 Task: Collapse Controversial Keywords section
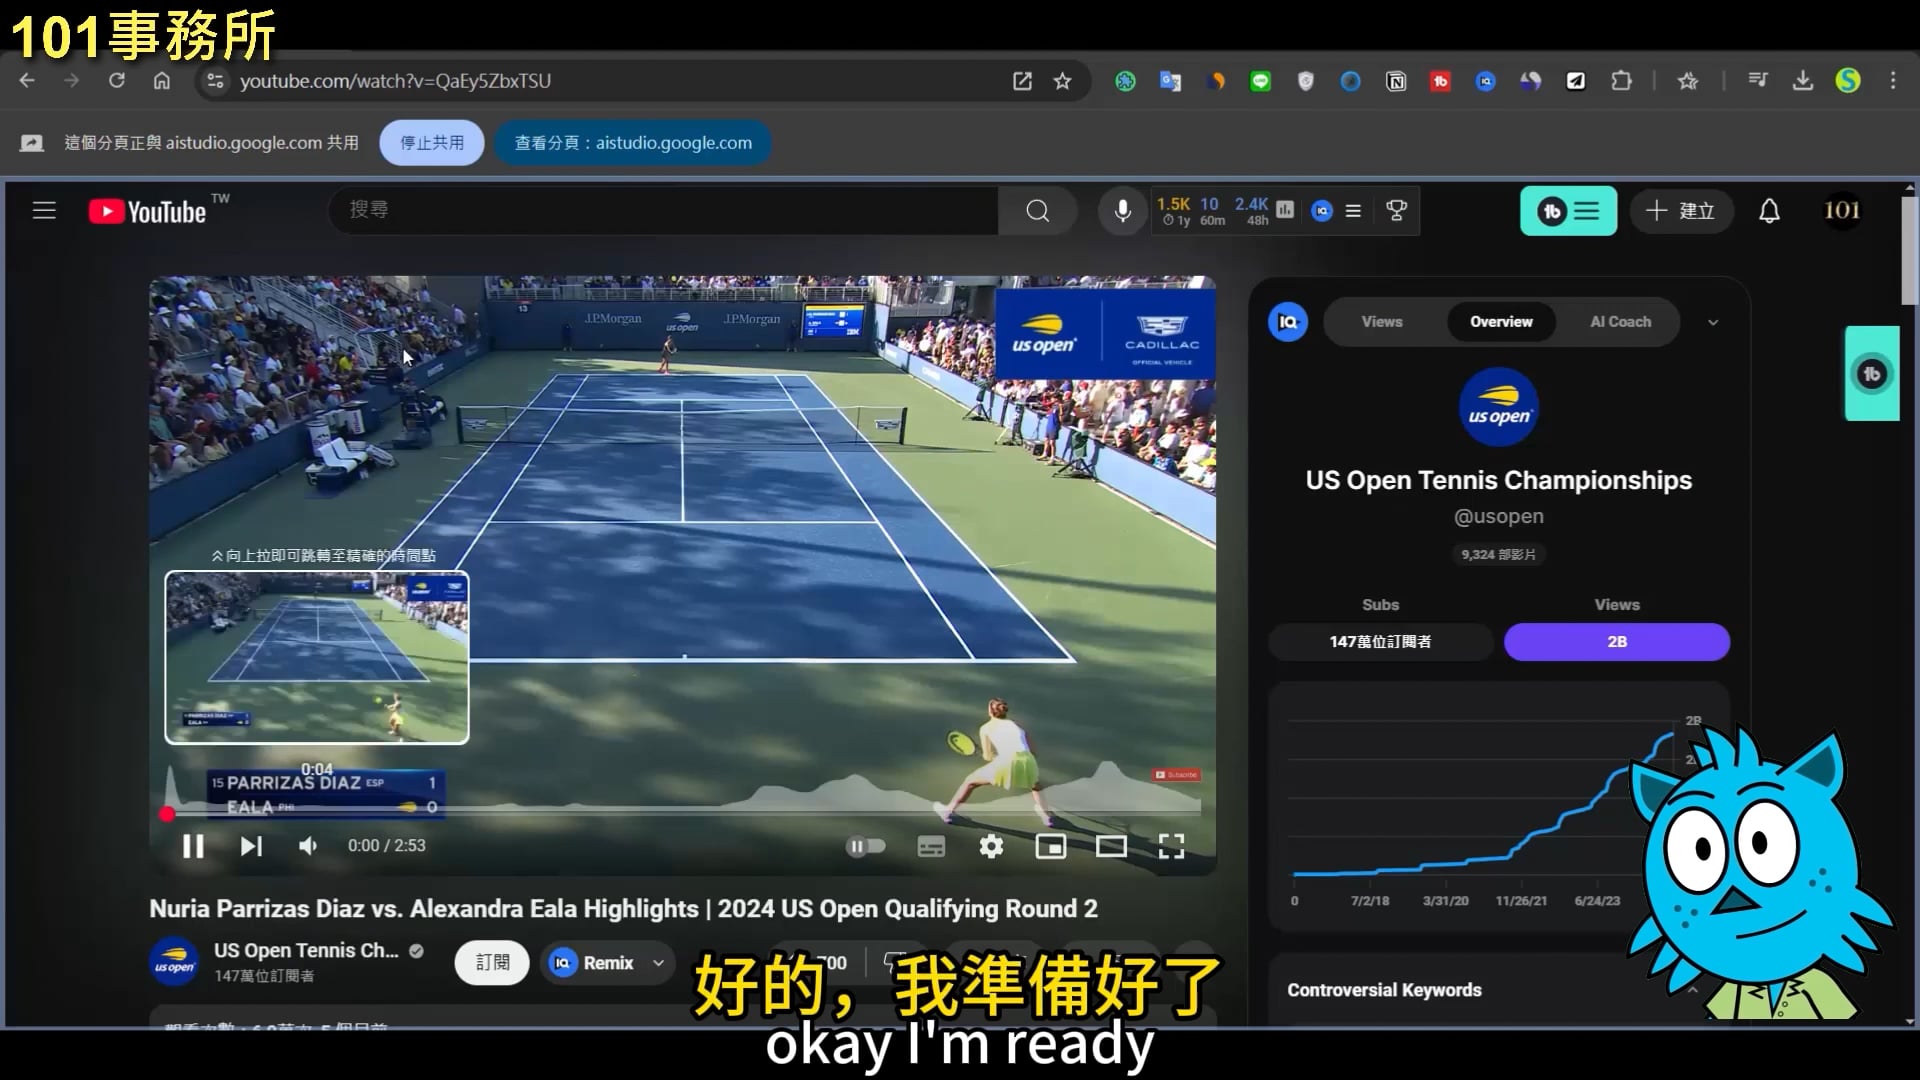click(x=1692, y=990)
